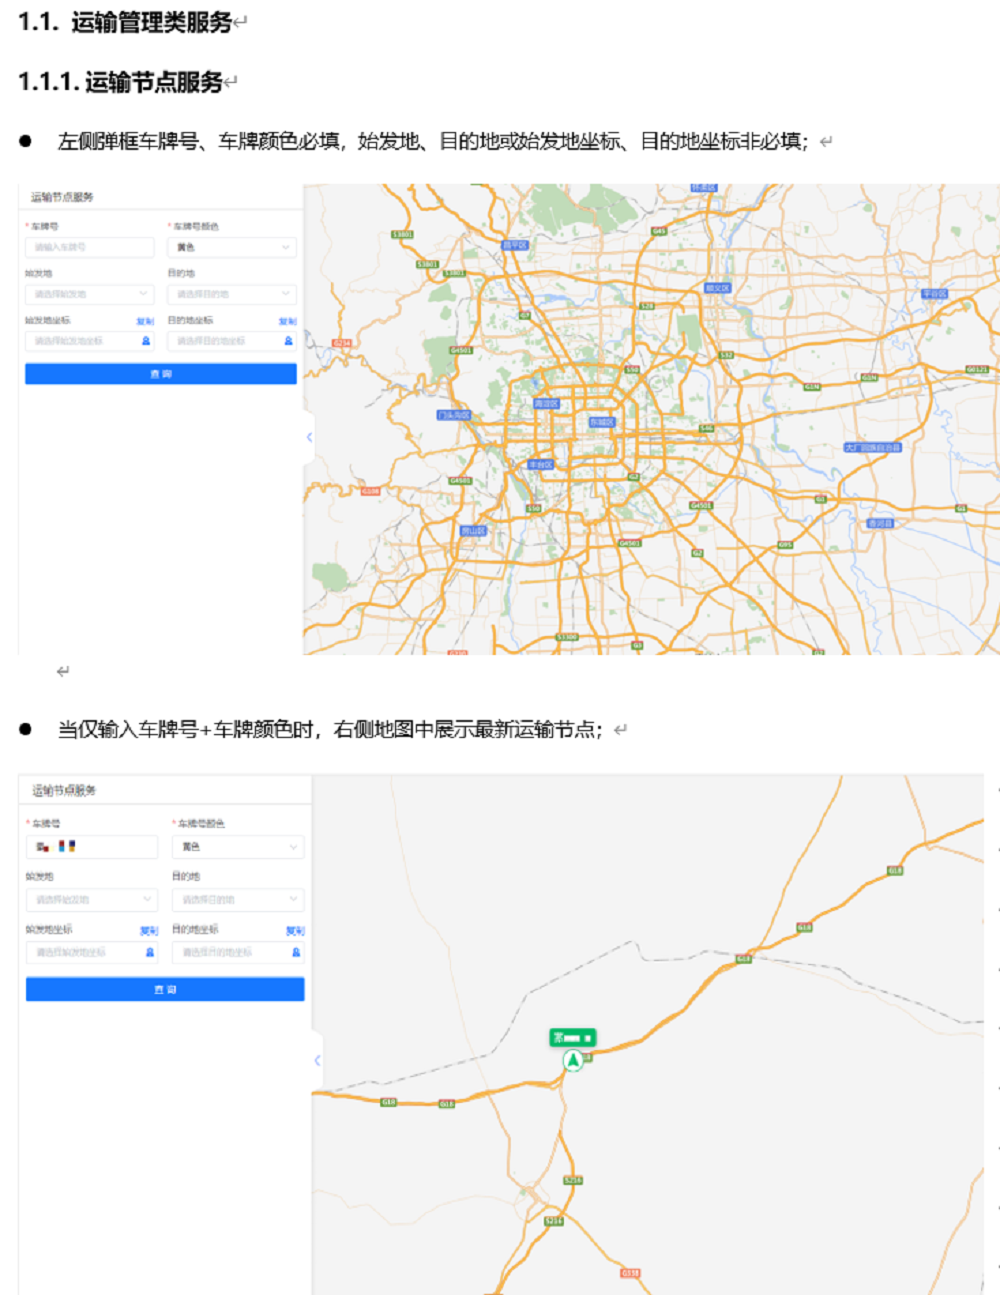Click the start coordinate picker icon in lower form
The width and height of the screenshot is (1000, 1295).
coord(148,953)
